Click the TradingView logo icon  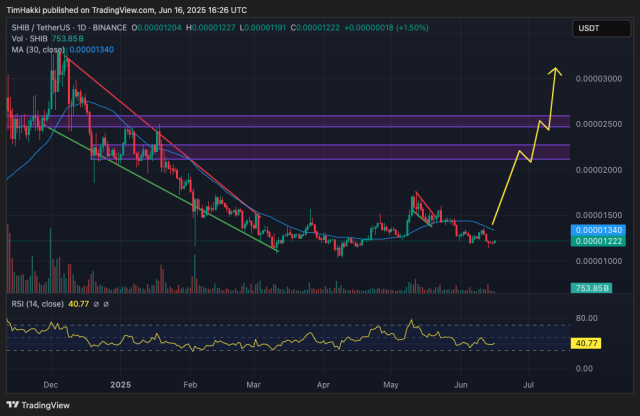tap(13, 405)
